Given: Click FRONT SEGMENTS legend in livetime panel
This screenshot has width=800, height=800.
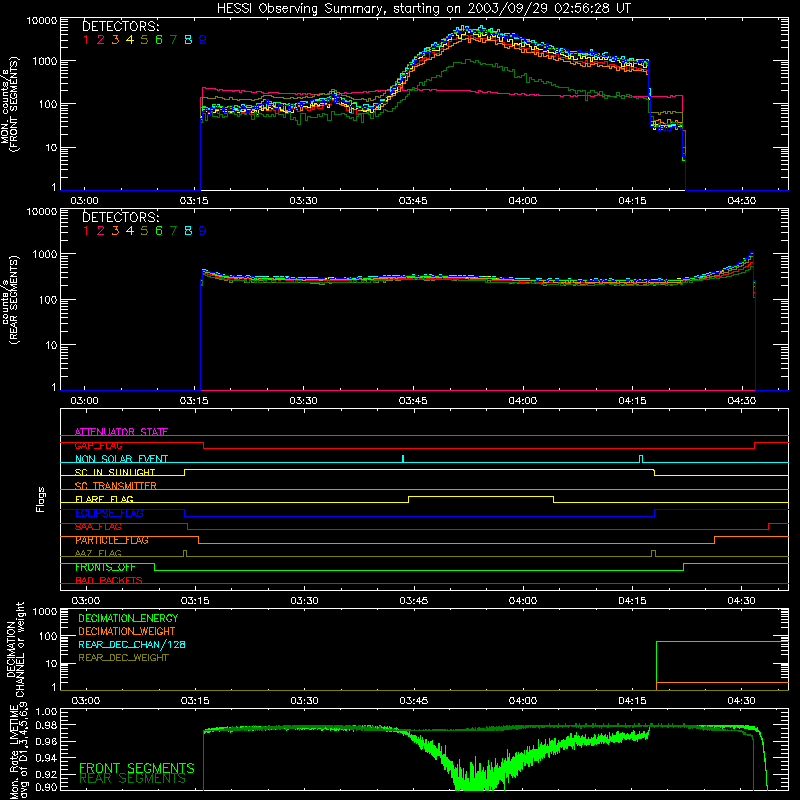Looking at the screenshot, I should coord(137,768).
